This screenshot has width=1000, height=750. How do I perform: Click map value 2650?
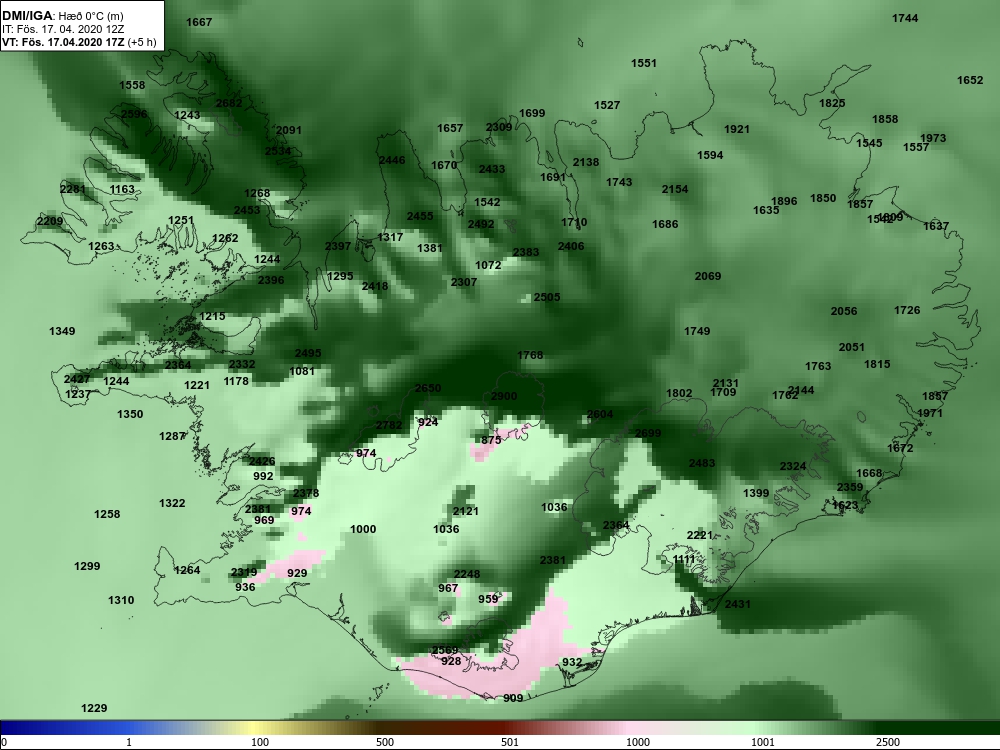(x=428, y=388)
